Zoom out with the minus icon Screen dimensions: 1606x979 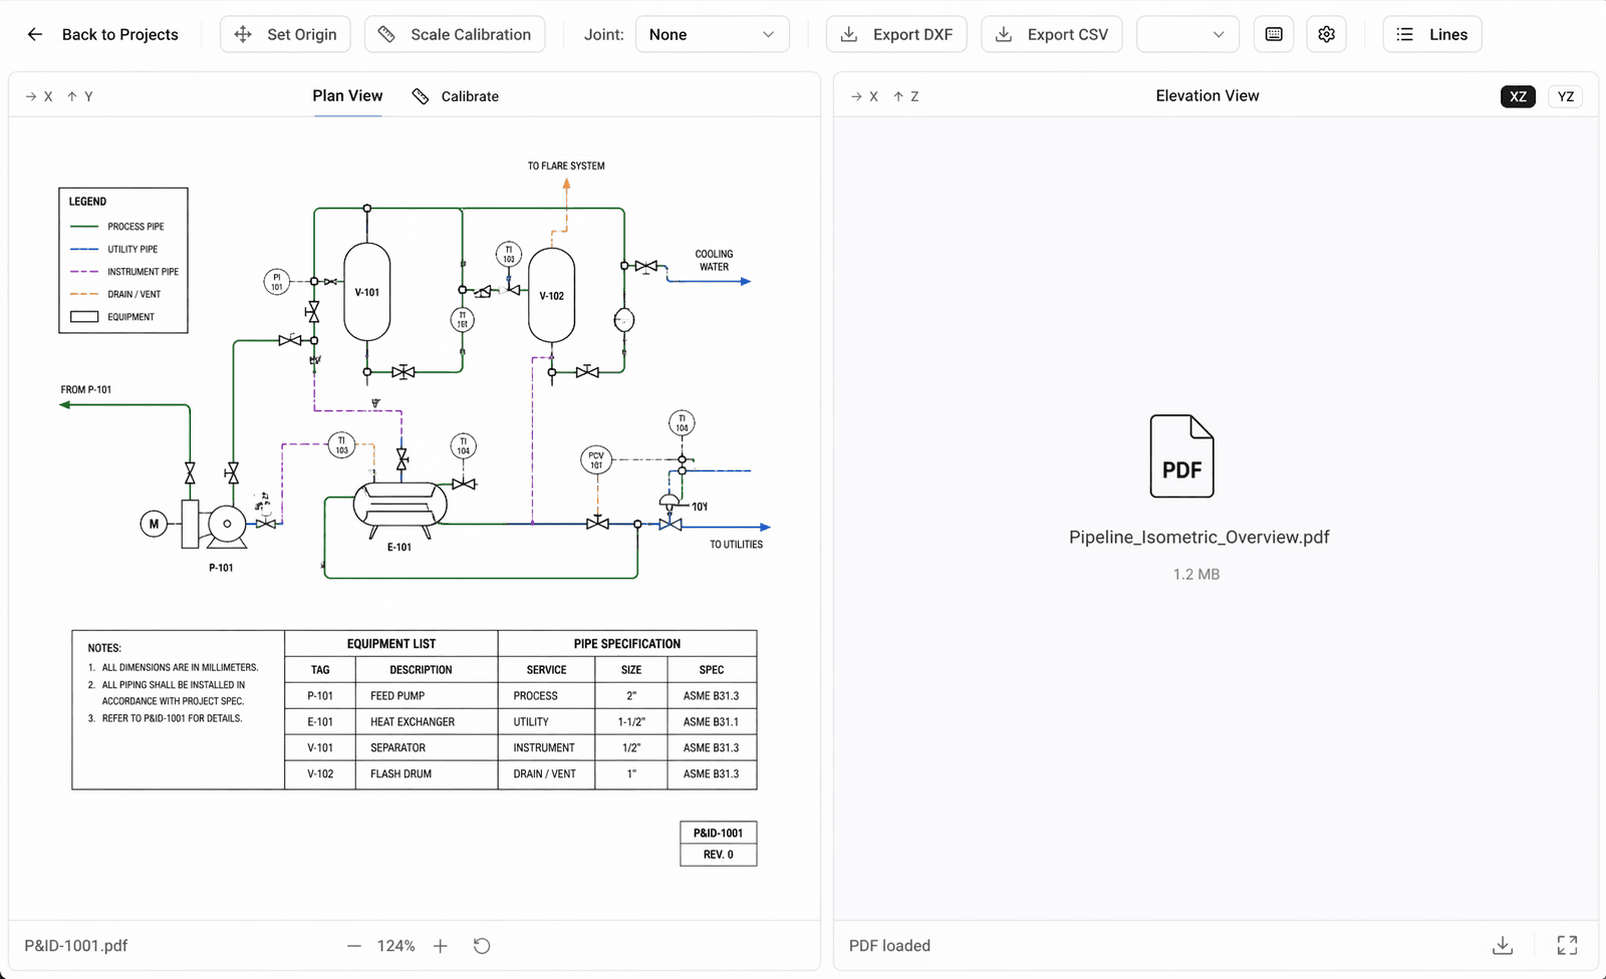tap(354, 946)
